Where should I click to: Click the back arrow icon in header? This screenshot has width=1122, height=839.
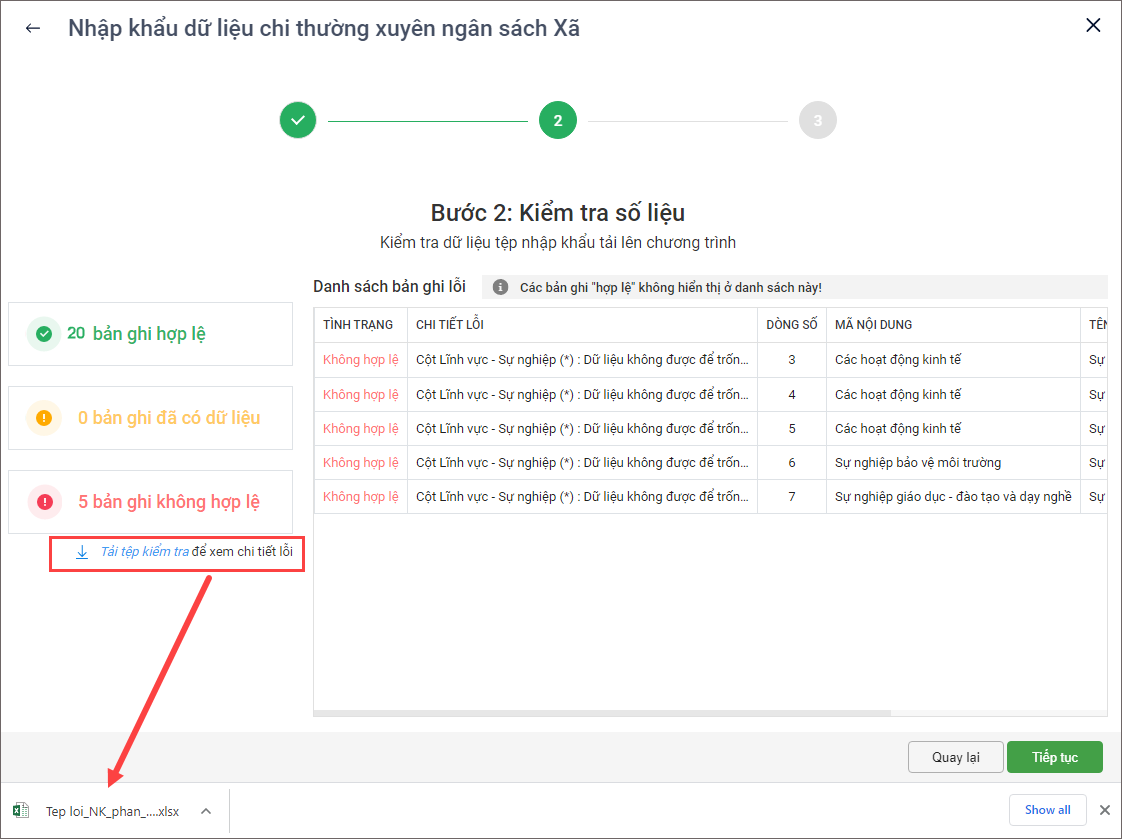[33, 28]
